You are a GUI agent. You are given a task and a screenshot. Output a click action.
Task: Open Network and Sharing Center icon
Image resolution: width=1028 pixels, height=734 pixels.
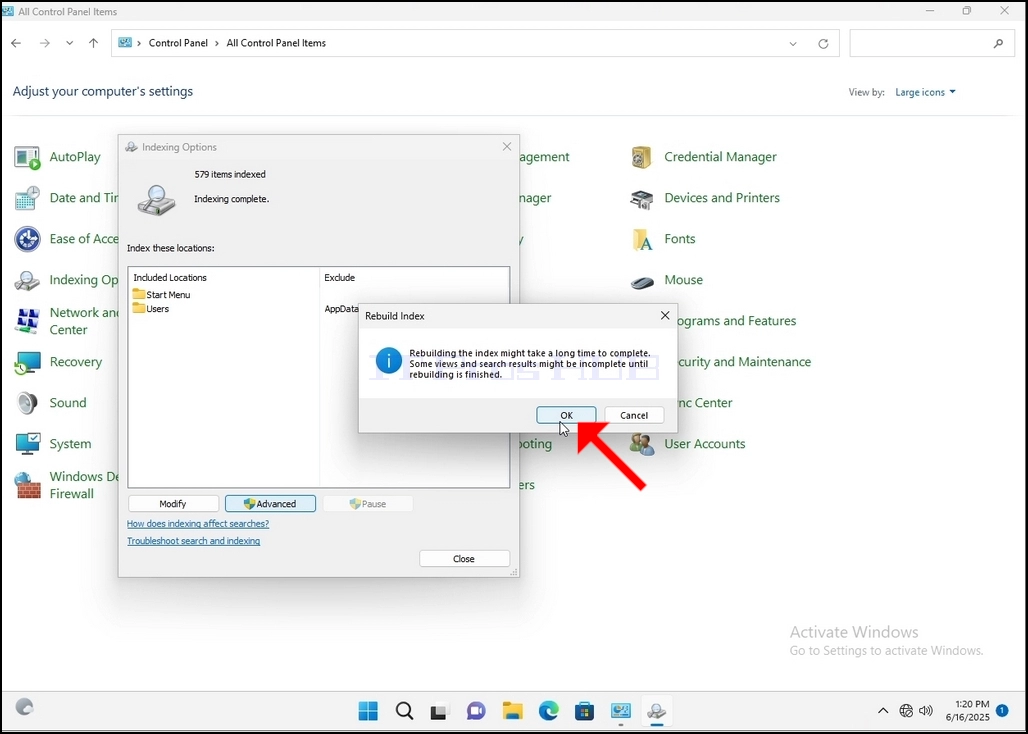pos(27,321)
